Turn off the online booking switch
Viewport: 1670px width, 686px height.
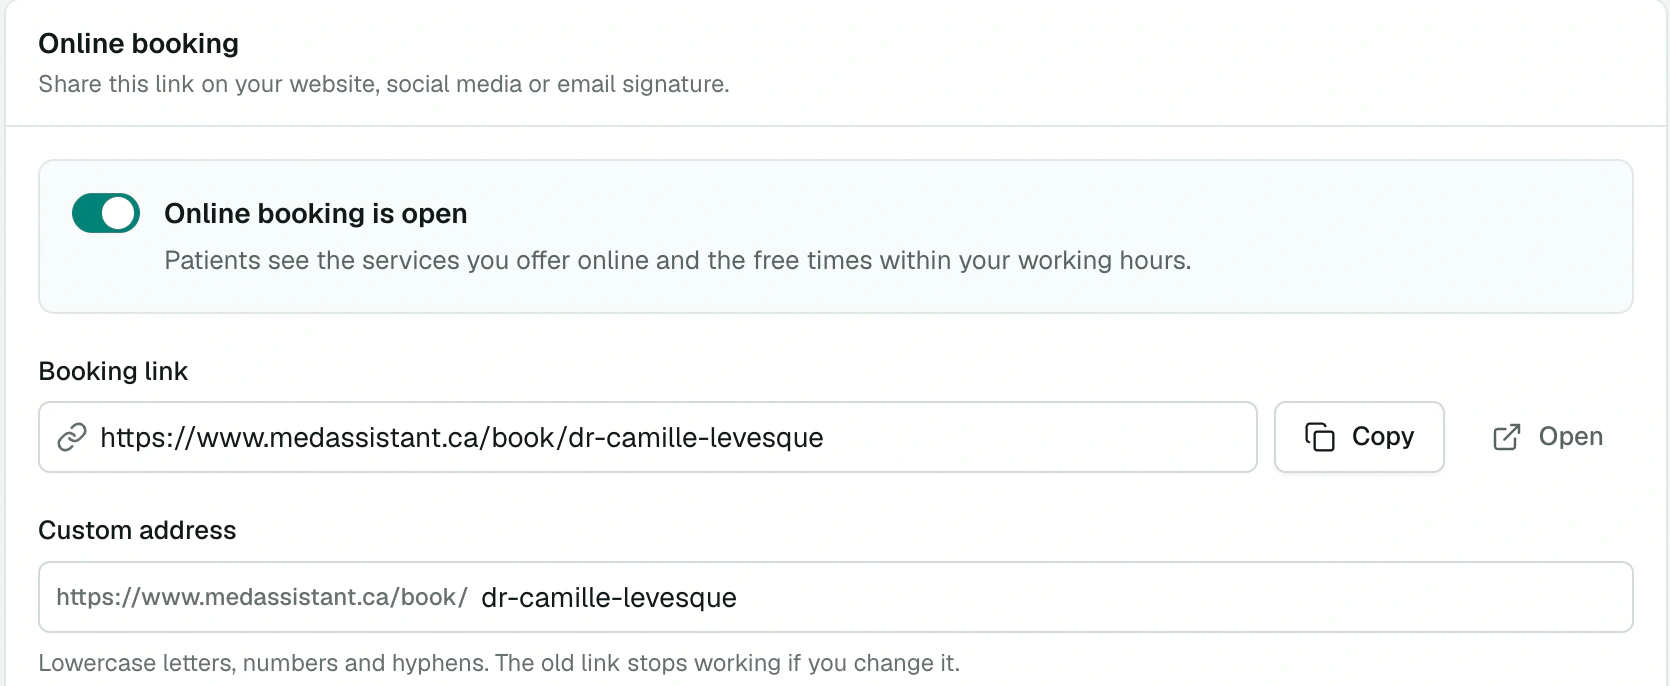[x=106, y=213]
